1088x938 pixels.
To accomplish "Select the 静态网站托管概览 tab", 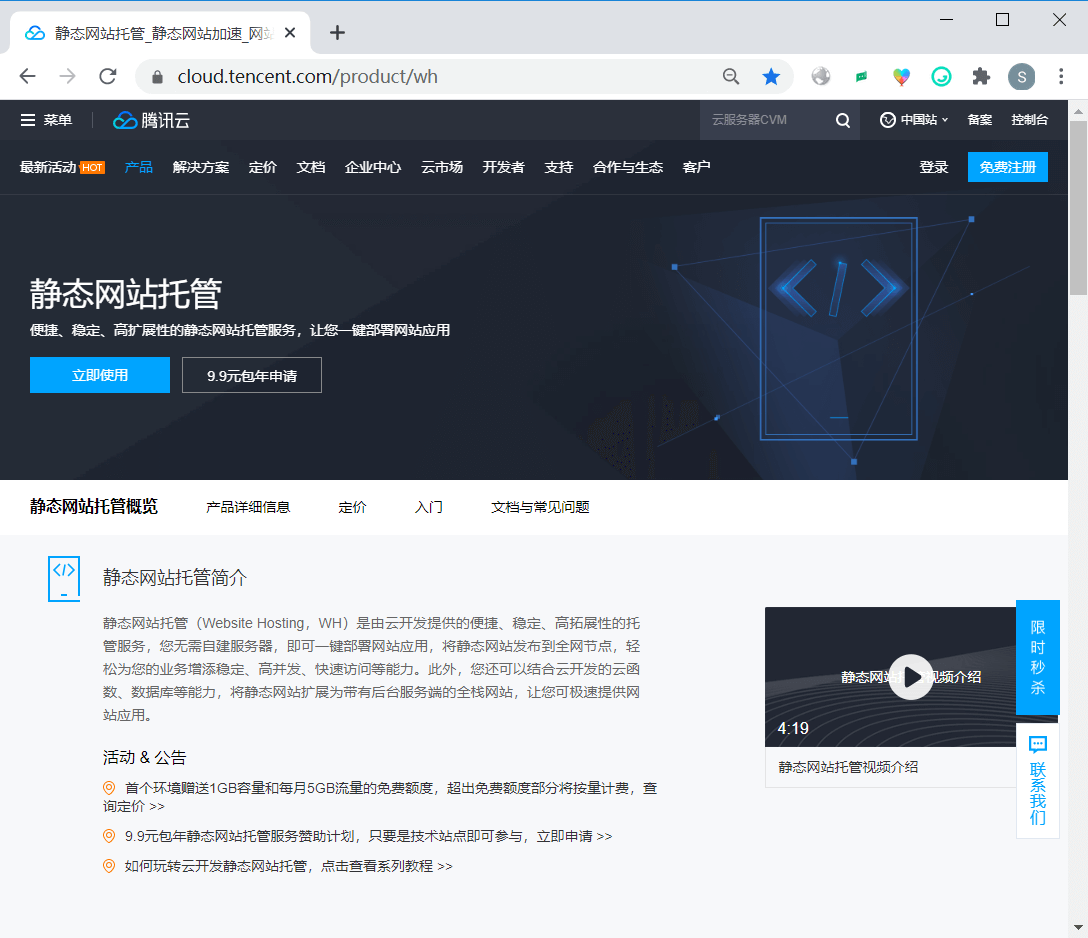I will coord(94,506).
